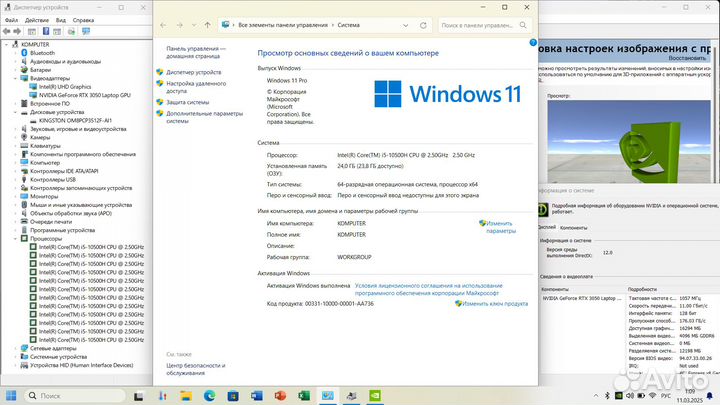This screenshot has width=720, height=405.
Task: Go forward in the System control panel window
Action: [180, 25]
